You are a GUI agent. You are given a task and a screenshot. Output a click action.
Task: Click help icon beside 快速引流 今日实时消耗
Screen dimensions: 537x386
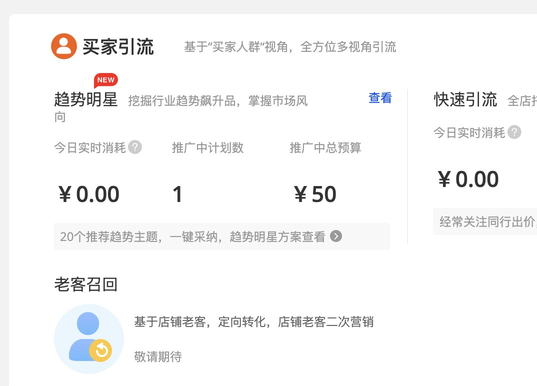pyautogui.click(x=514, y=132)
